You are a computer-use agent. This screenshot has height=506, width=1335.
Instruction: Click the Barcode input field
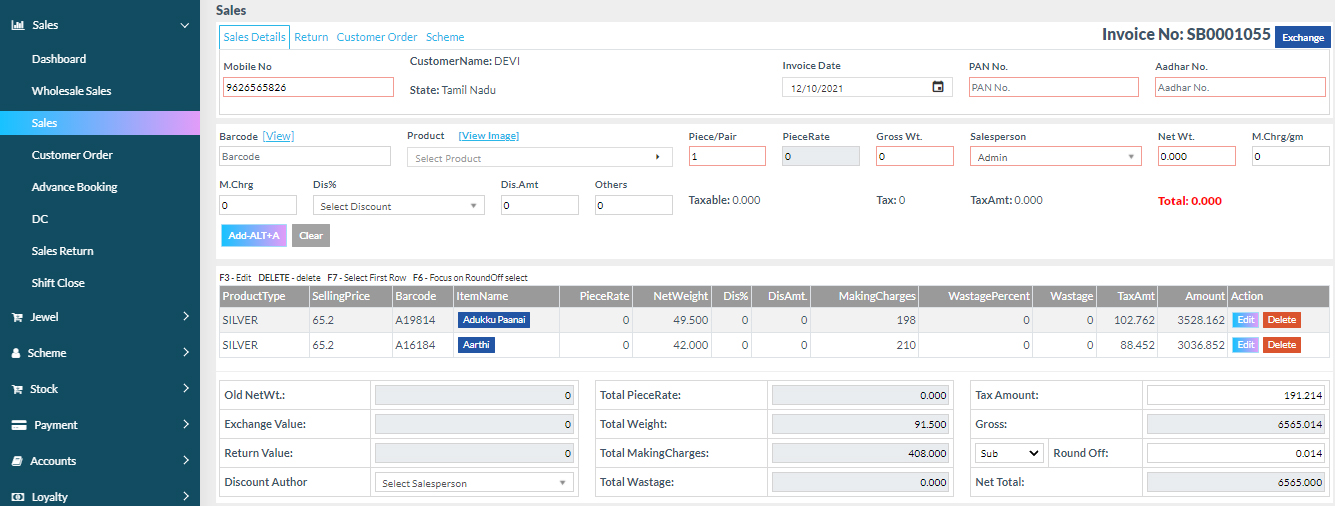point(305,157)
